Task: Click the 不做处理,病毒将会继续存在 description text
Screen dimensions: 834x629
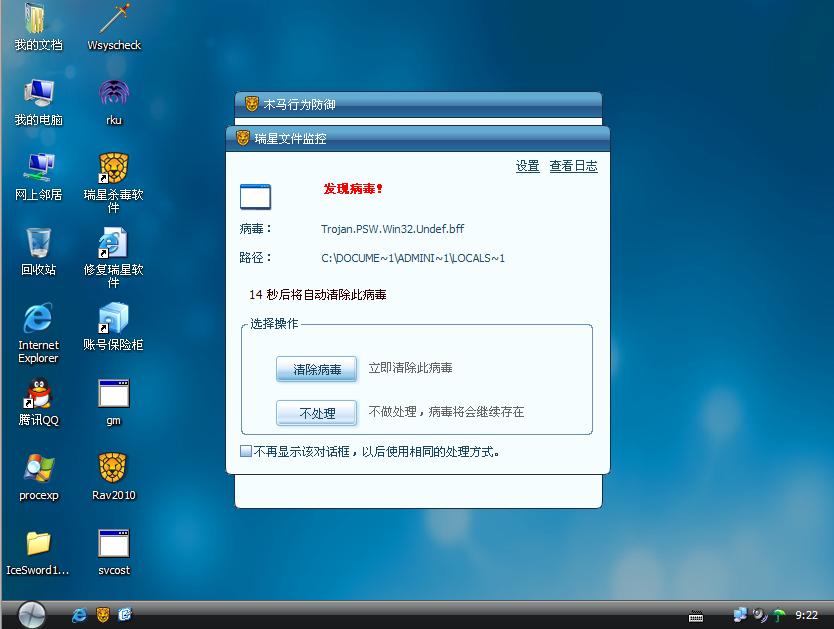Action: tap(446, 412)
